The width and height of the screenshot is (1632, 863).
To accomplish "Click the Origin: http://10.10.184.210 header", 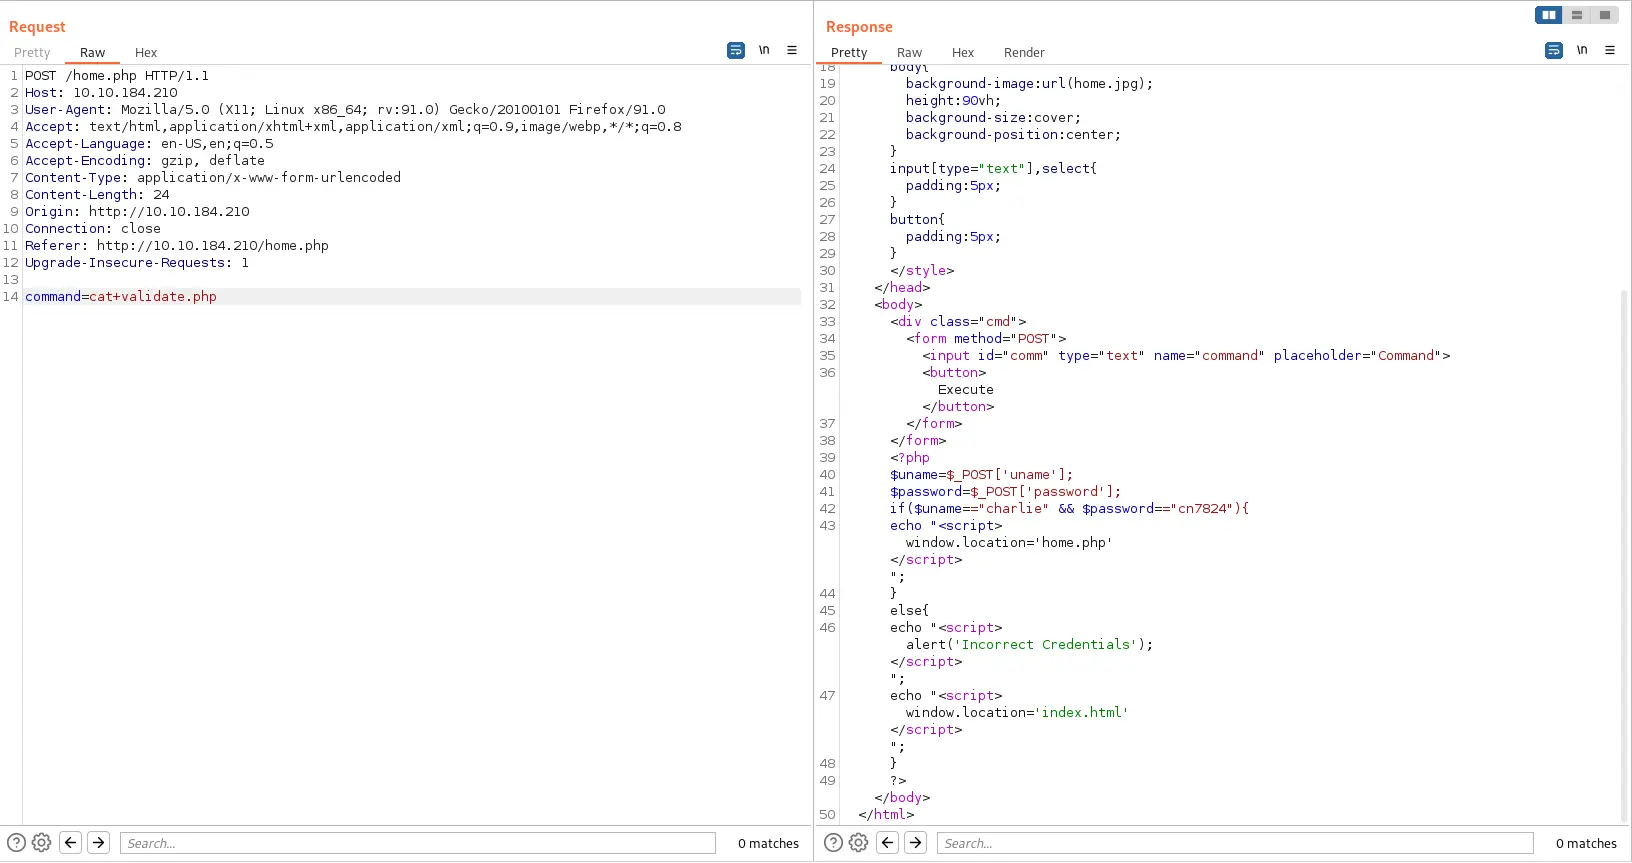I will point(137,212).
